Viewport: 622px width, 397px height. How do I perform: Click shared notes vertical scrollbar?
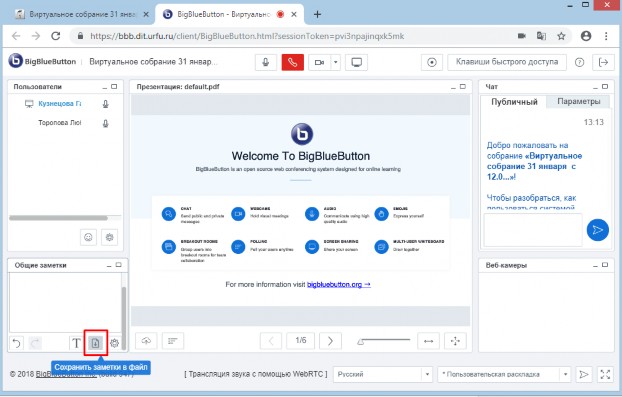(x=124, y=317)
